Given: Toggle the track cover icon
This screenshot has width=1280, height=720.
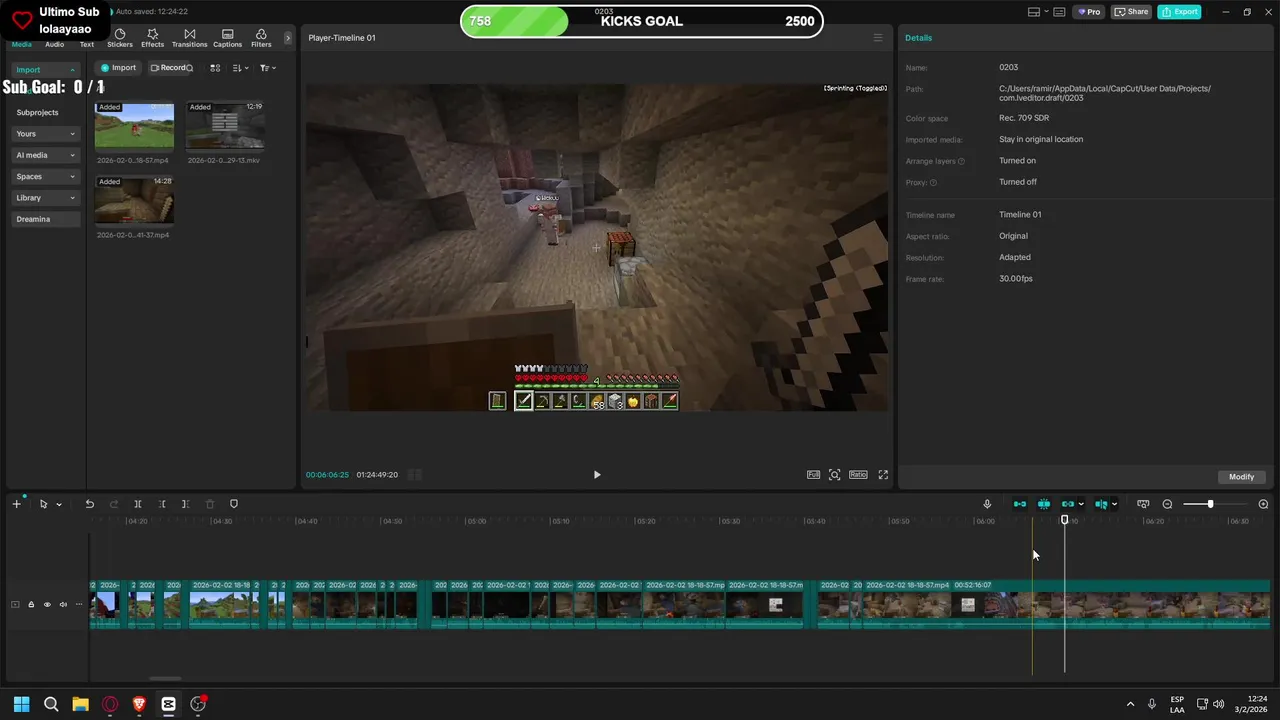Looking at the screenshot, I should (15, 604).
